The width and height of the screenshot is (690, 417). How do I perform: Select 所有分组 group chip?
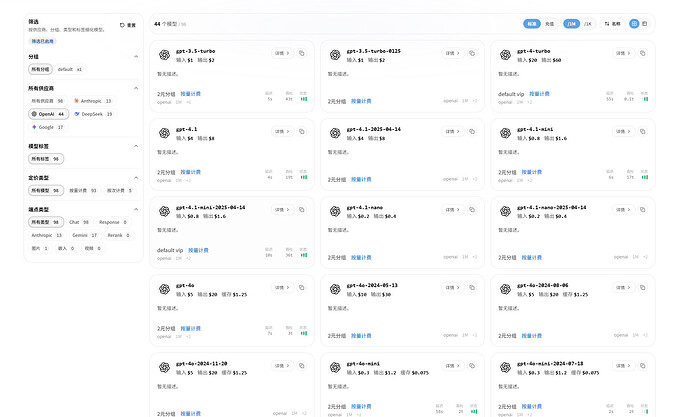click(x=40, y=70)
